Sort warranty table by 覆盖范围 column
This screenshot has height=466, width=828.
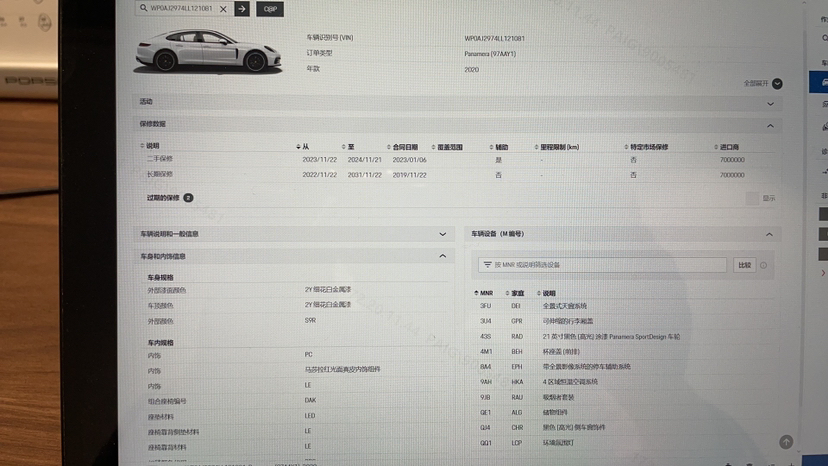coord(447,147)
